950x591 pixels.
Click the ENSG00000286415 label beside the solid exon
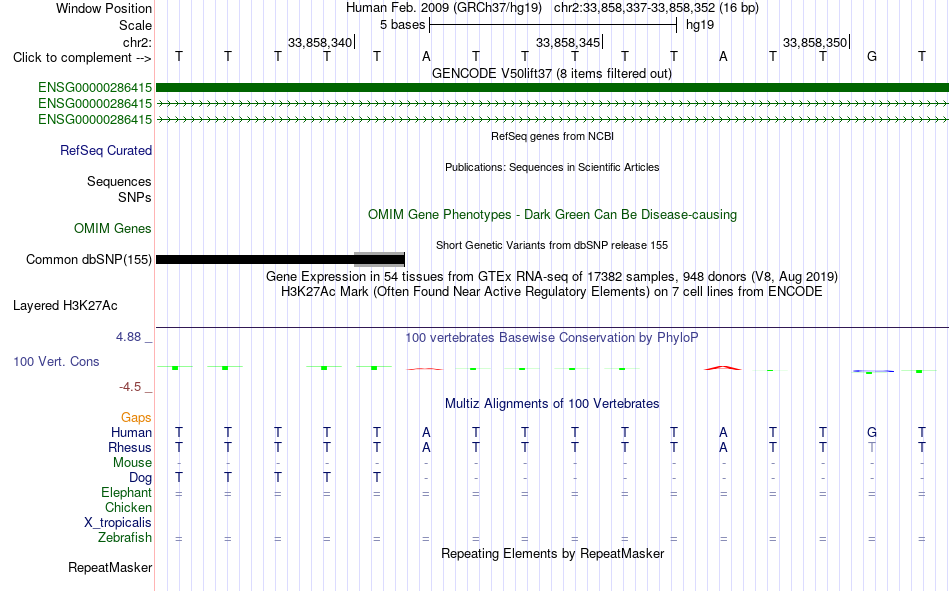pos(95,88)
